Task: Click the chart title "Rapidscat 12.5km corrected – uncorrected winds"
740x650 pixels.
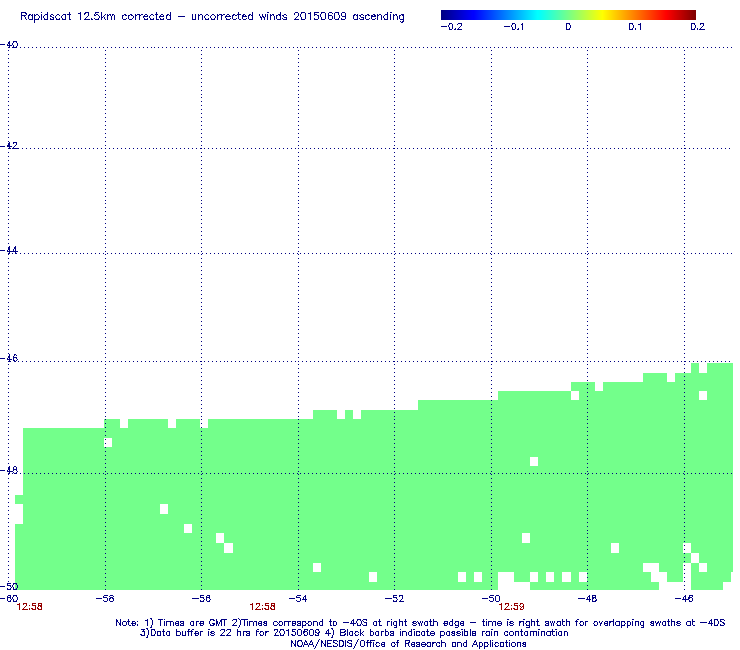Action: pos(212,17)
